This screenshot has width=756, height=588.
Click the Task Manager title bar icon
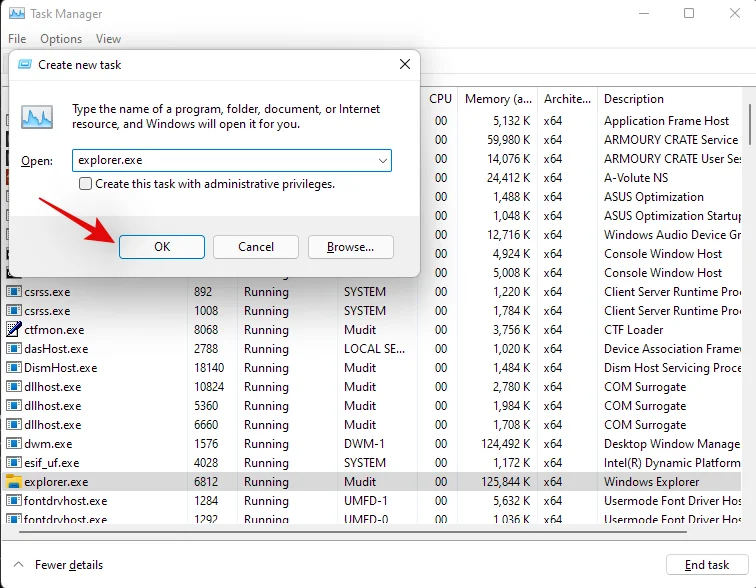click(16, 14)
